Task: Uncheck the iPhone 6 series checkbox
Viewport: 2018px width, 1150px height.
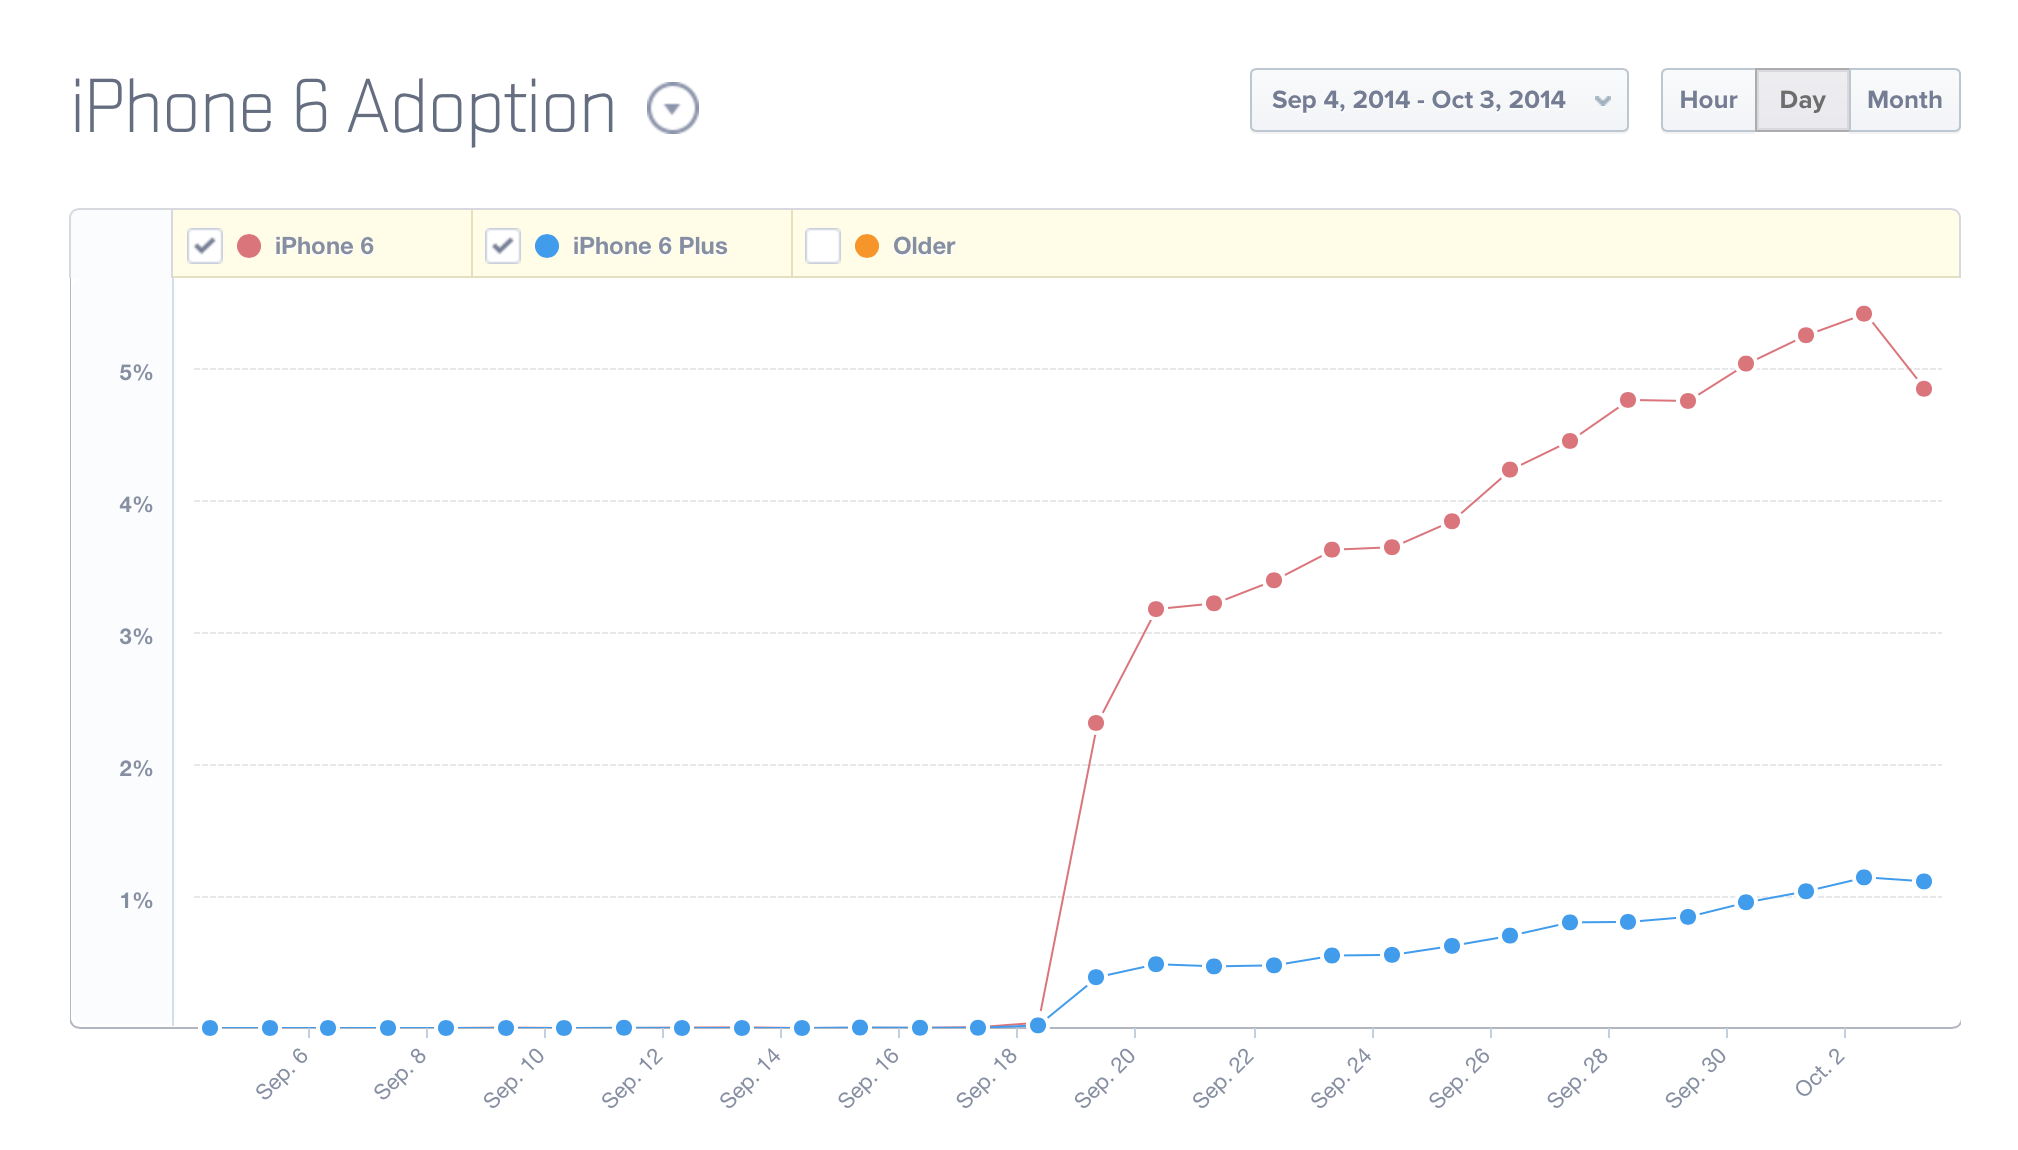Action: [x=205, y=246]
